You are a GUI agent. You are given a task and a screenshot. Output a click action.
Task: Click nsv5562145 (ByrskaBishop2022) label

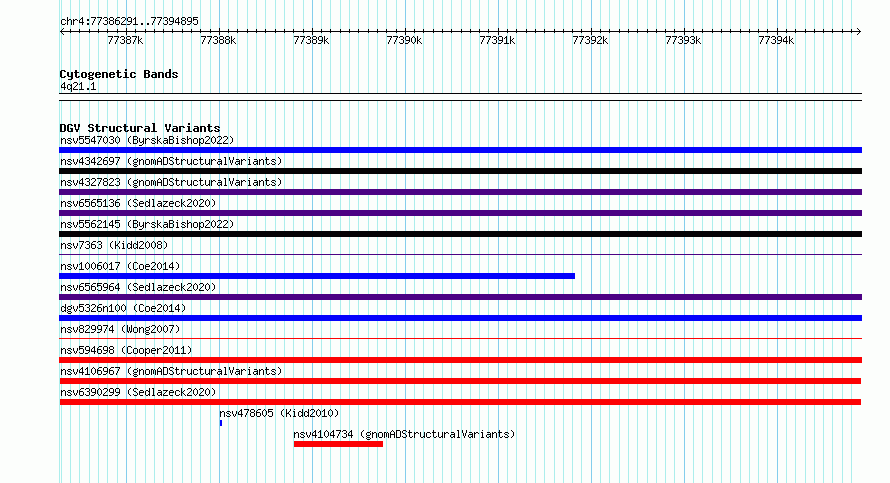pyautogui.click(x=147, y=224)
